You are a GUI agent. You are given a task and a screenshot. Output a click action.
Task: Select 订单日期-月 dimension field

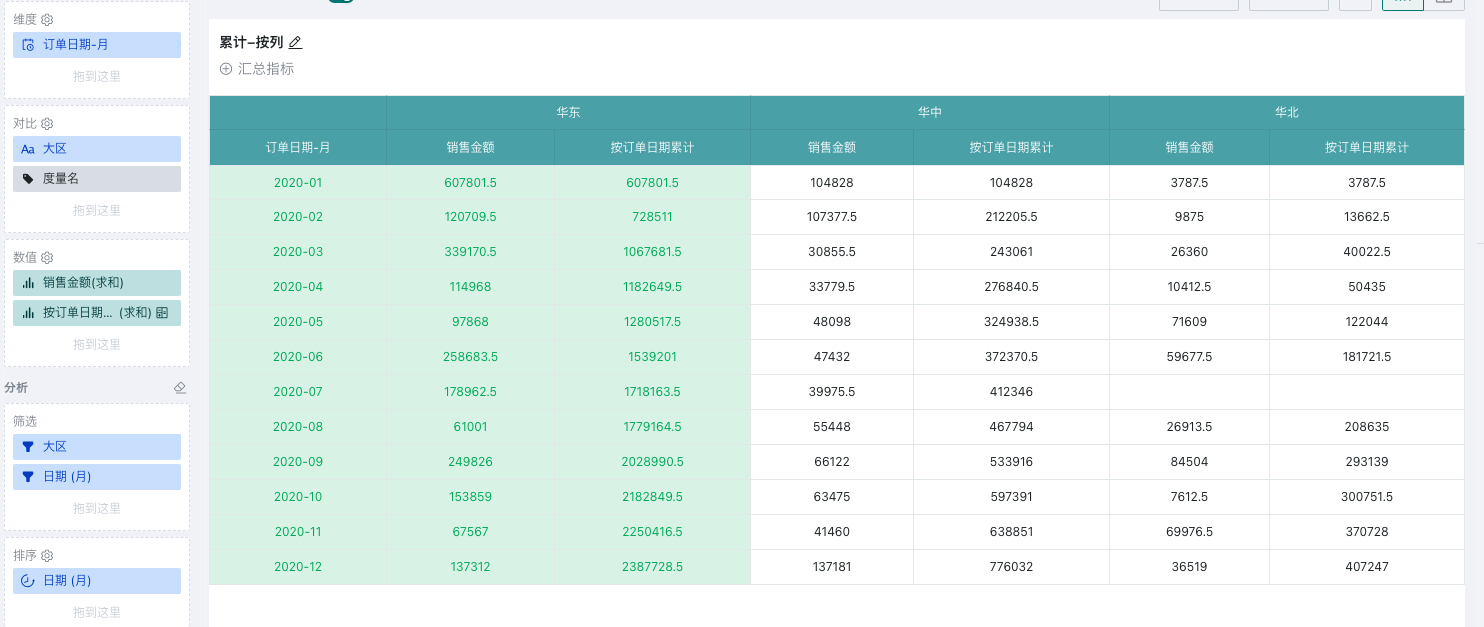[97, 45]
